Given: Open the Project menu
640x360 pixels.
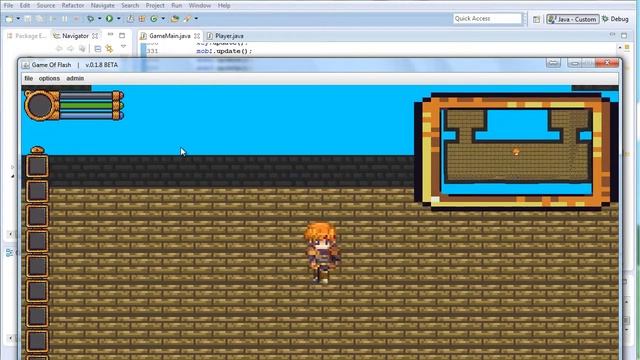Looking at the screenshot, I should point(155,6).
